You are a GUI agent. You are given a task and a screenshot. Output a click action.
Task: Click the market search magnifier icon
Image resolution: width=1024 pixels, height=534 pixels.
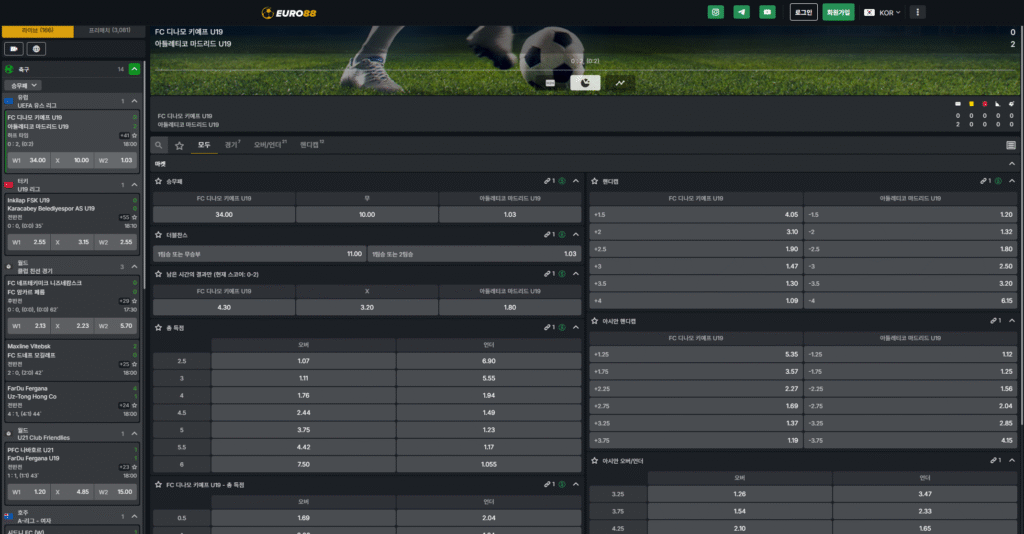tap(159, 145)
